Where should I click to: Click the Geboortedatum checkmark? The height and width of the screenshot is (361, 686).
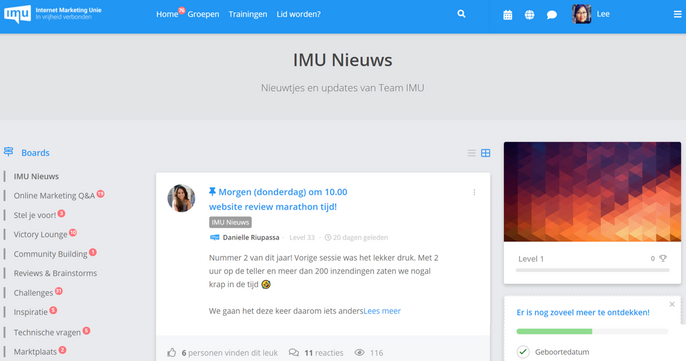(x=523, y=351)
